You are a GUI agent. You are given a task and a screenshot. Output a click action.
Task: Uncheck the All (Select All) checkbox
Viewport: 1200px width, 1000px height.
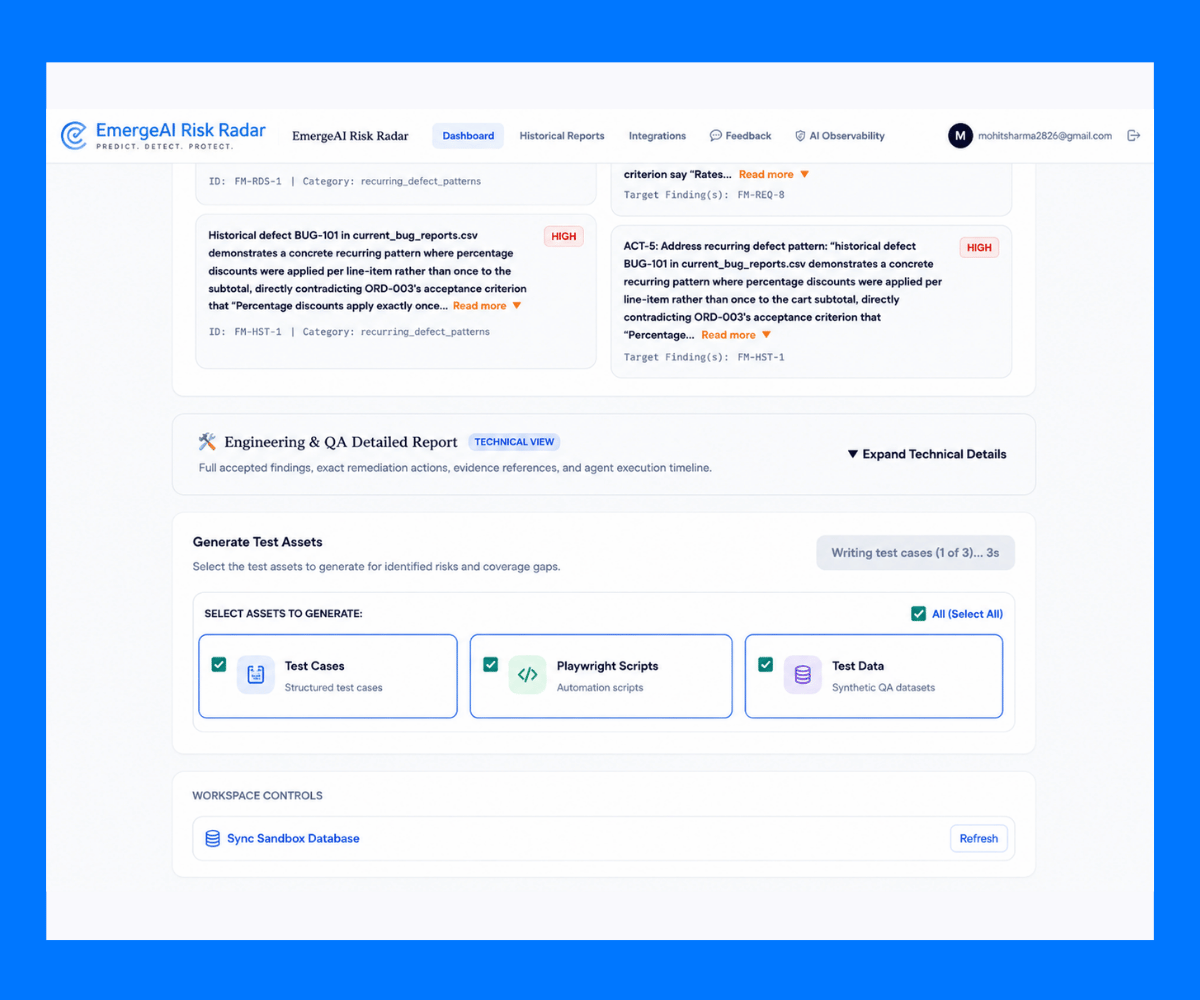click(918, 614)
